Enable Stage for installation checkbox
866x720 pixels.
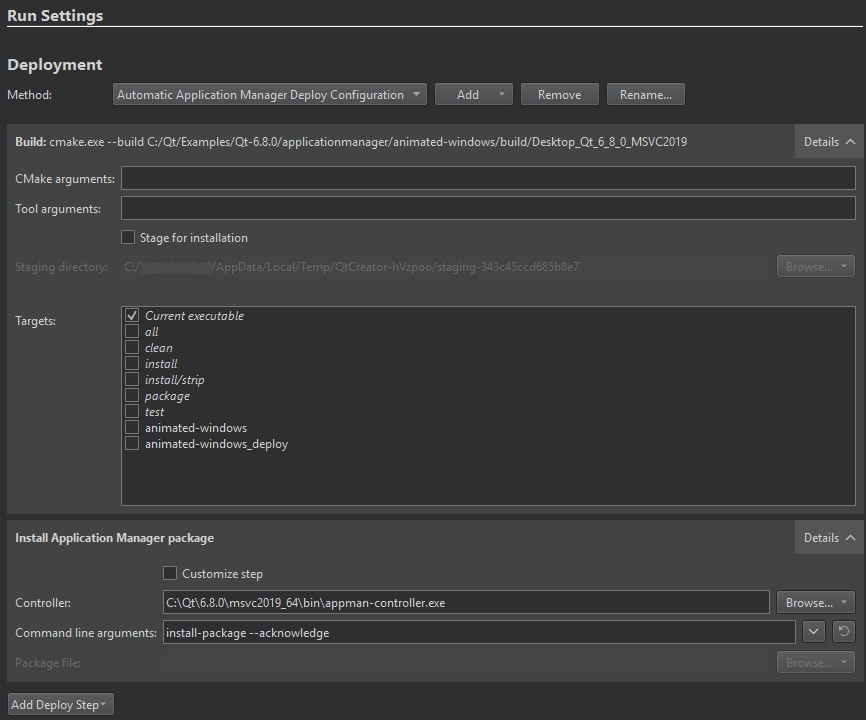point(128,238)
